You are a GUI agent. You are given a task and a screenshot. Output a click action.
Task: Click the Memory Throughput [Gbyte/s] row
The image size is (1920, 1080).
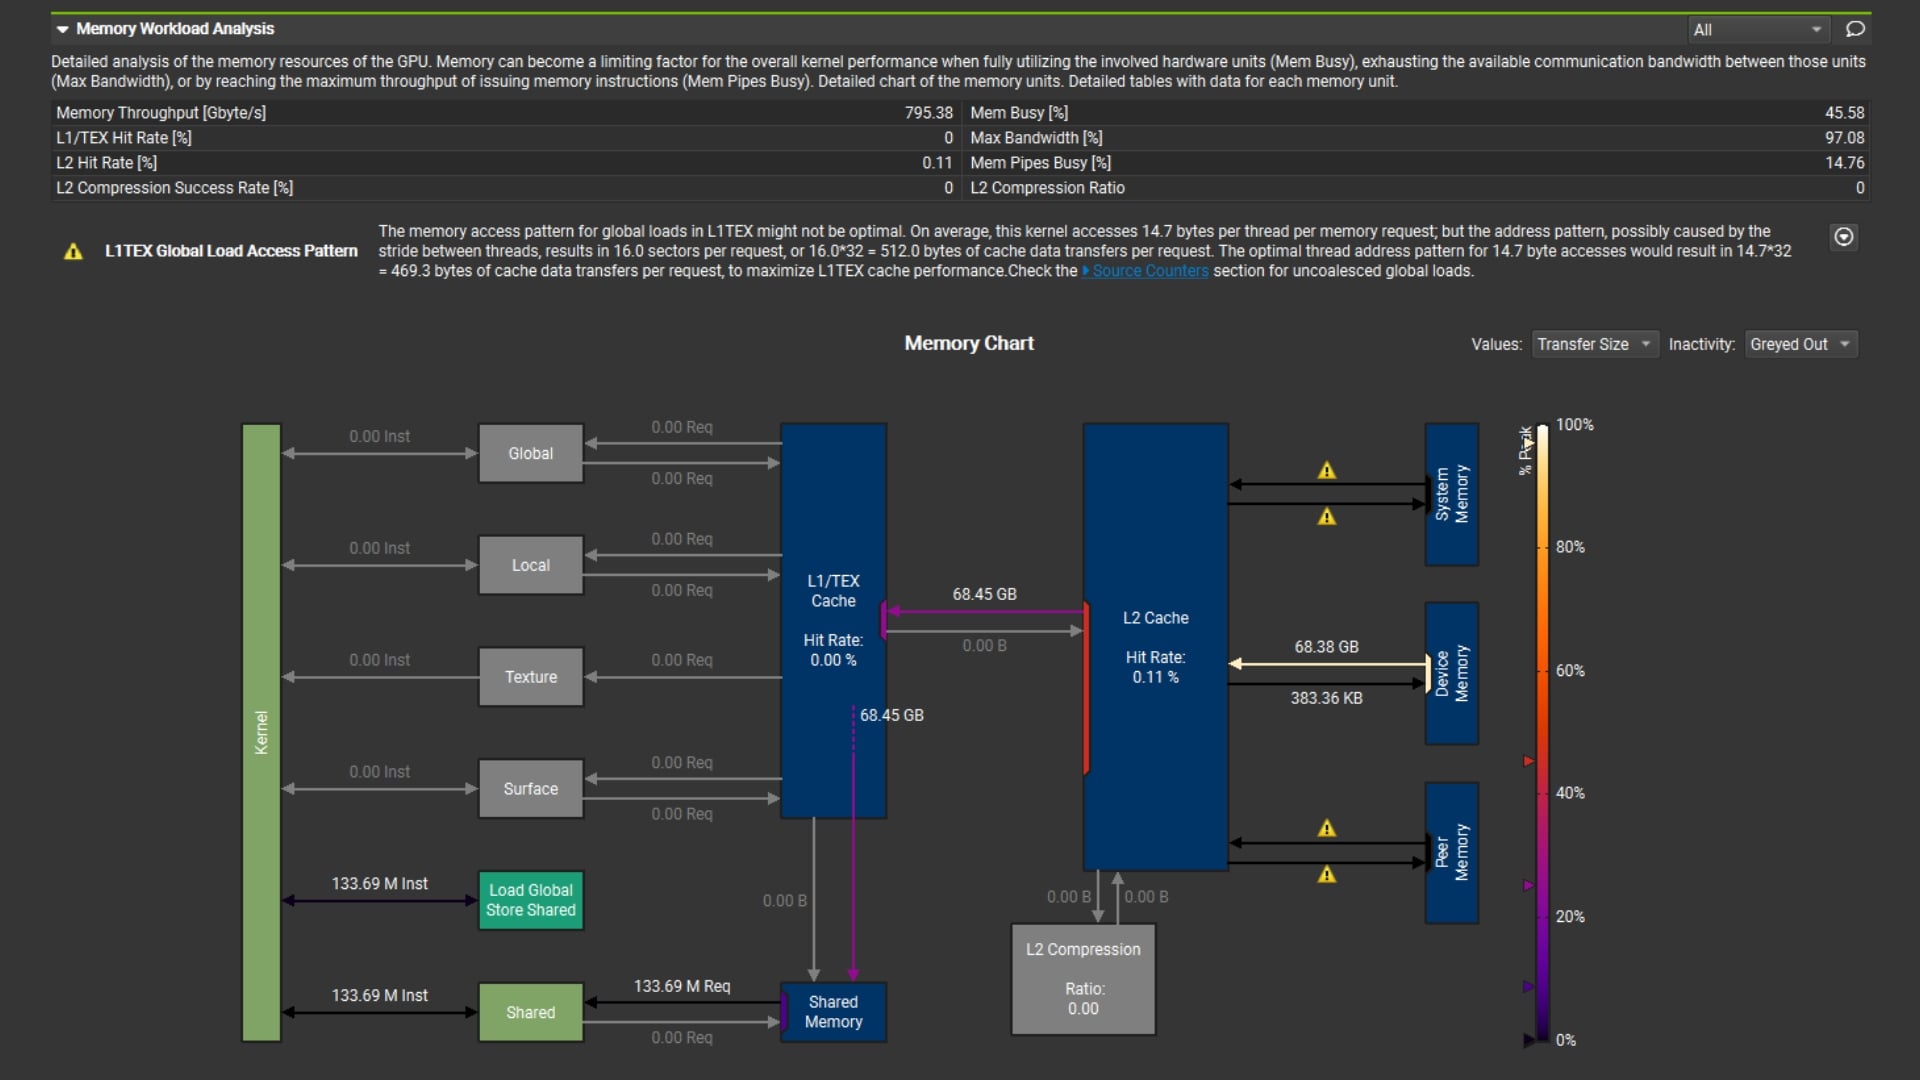click(x=505, y=113)
